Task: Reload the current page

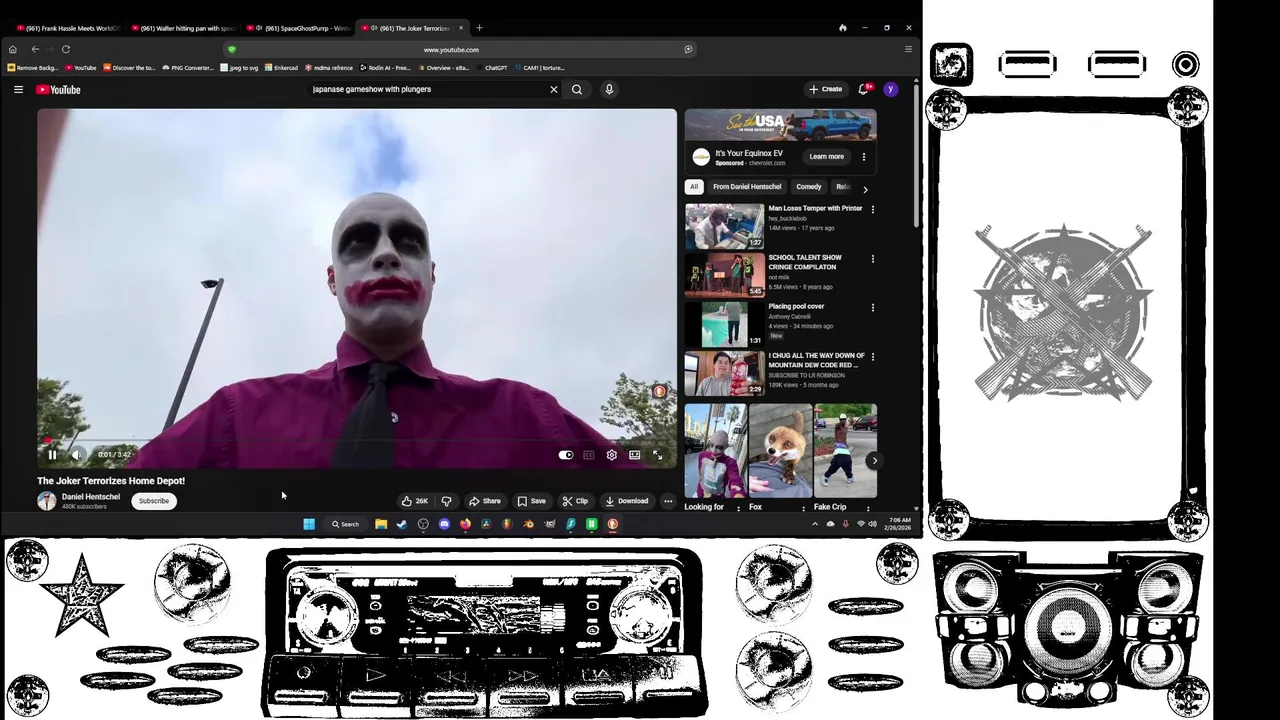Action: point(66,49)
